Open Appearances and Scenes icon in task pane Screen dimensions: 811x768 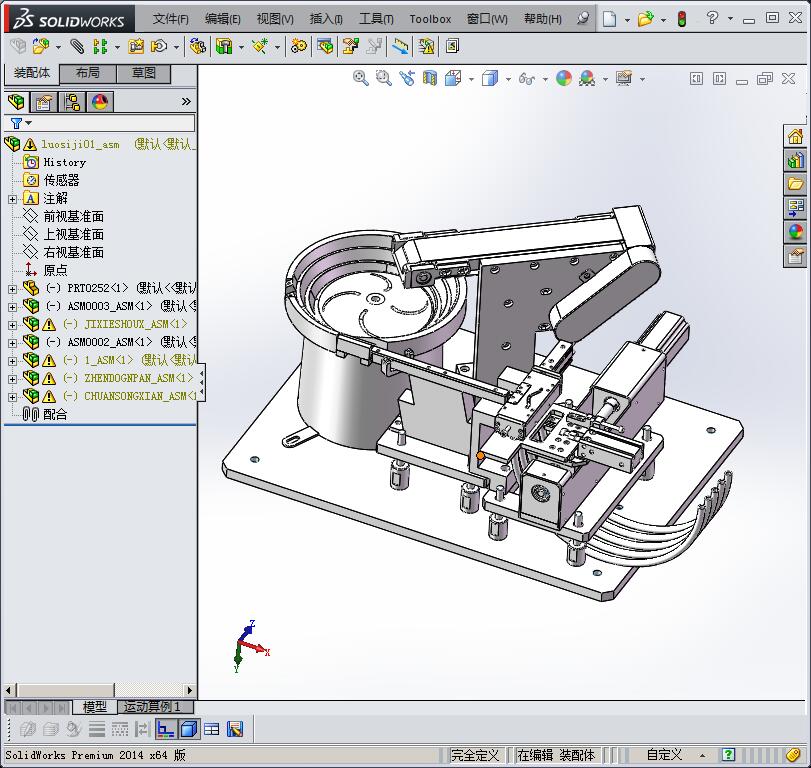(x=795, y=232)
